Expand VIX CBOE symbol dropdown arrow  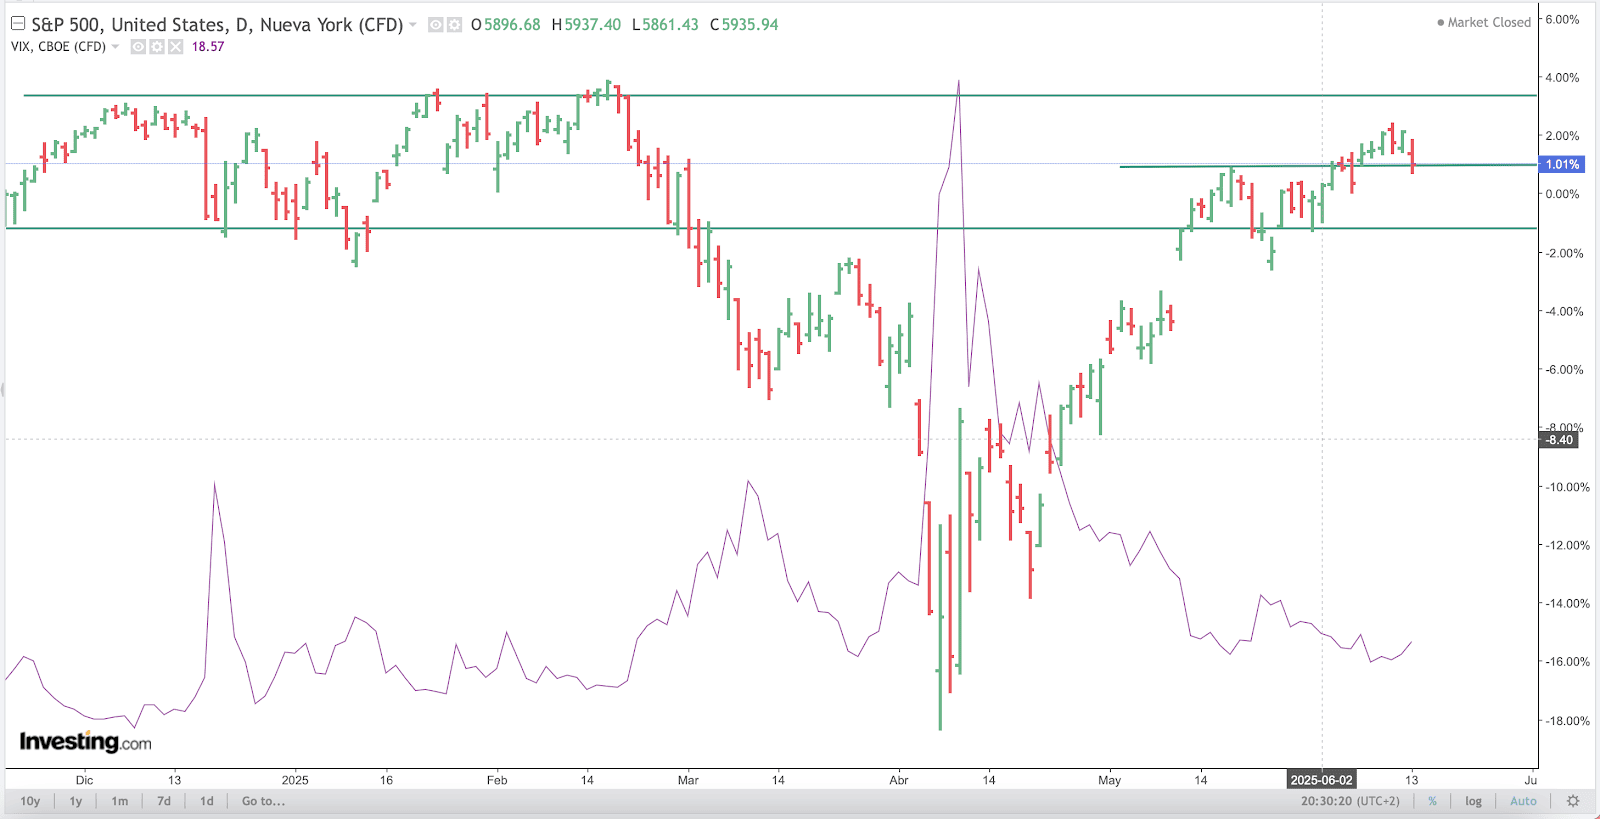point(116,47)
